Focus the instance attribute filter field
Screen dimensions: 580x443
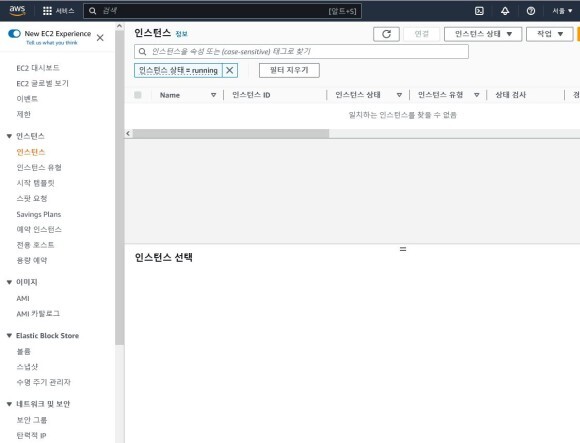click(x=301, y=52)
